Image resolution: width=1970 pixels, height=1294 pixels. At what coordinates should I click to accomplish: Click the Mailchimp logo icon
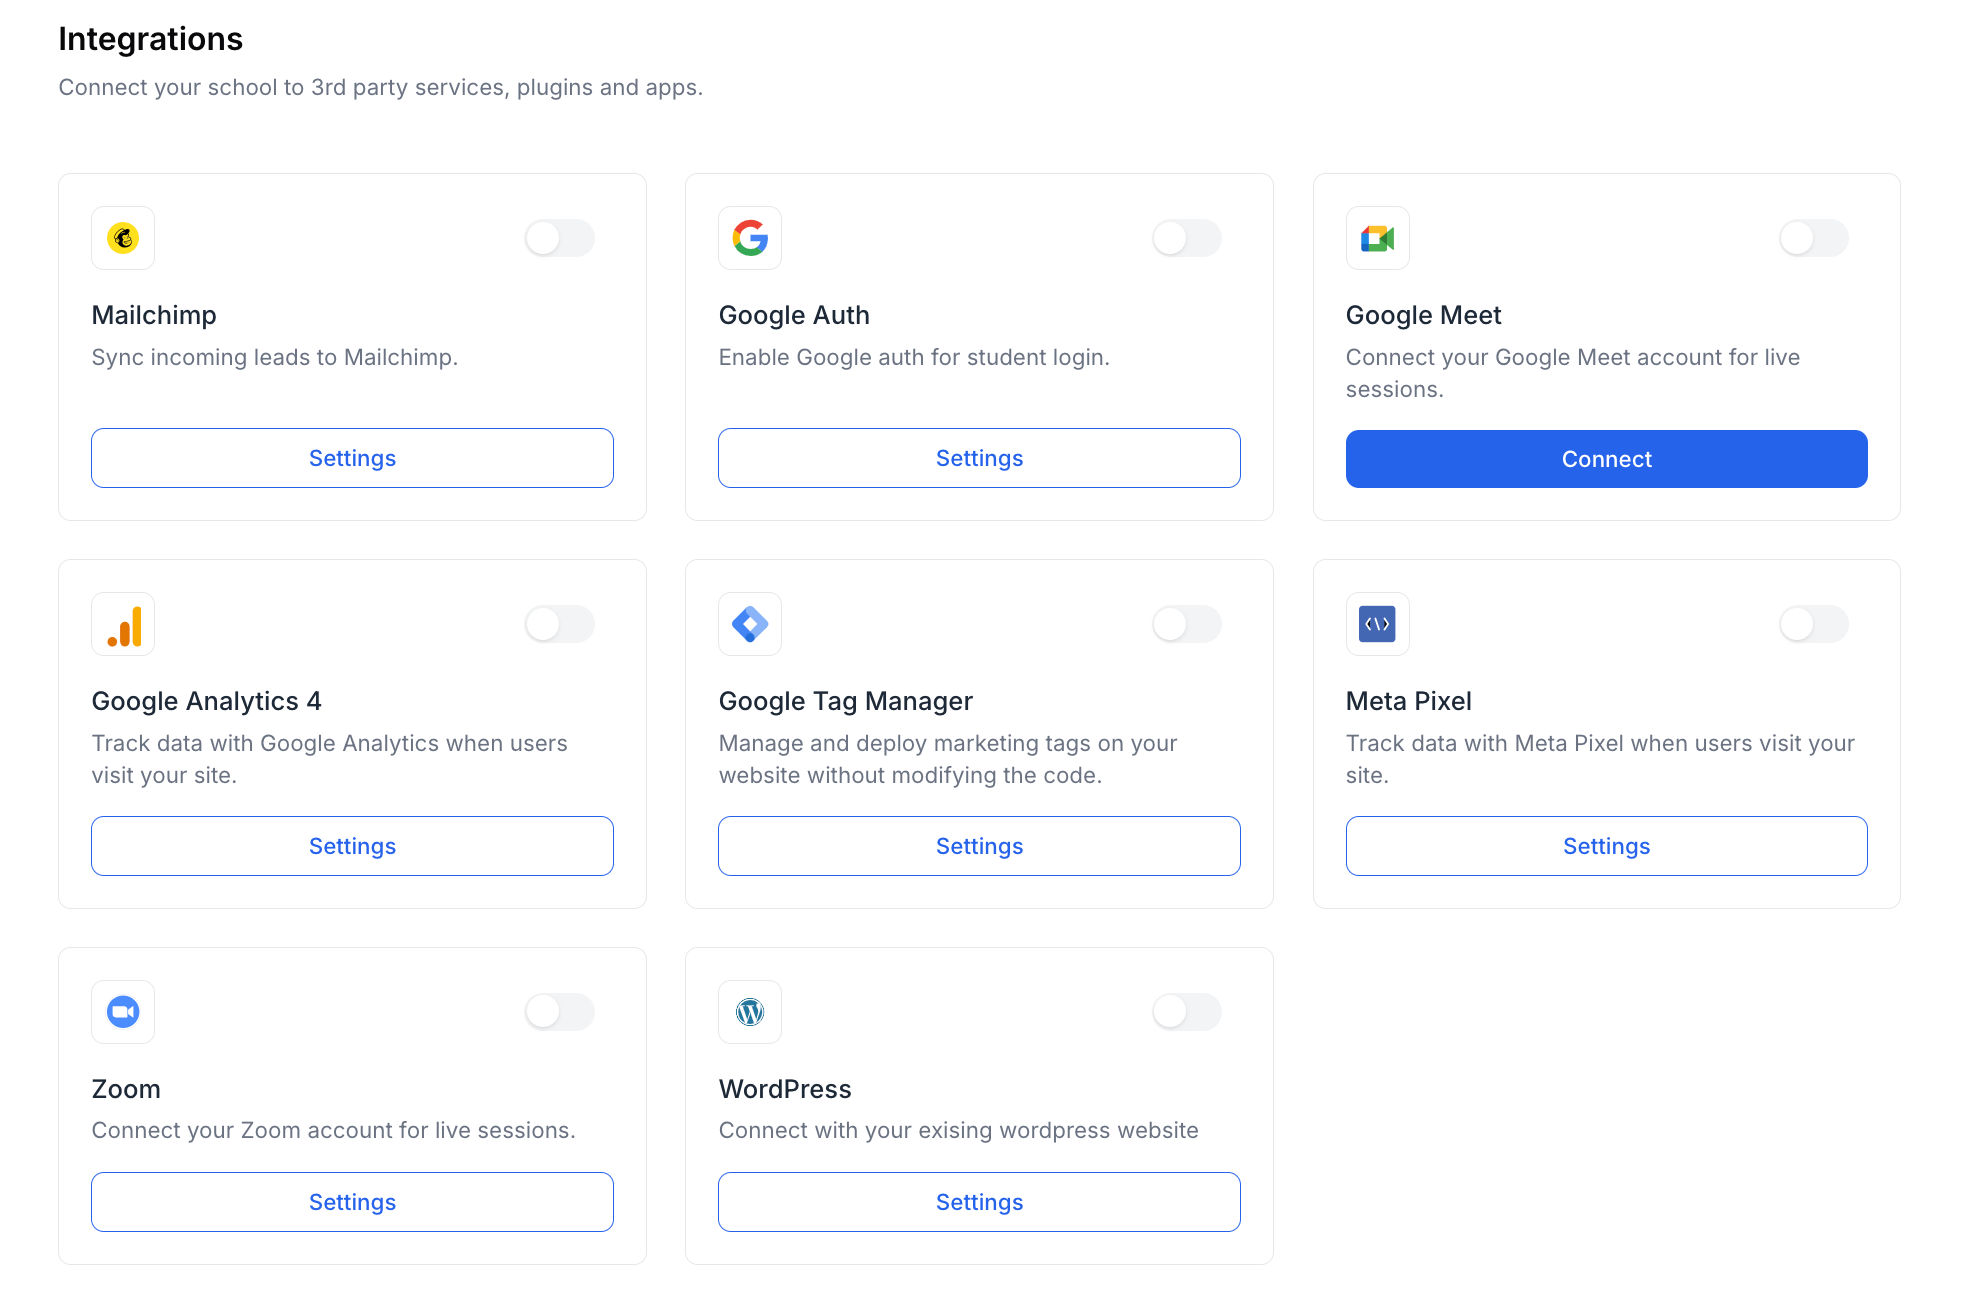tap(123, 238)
